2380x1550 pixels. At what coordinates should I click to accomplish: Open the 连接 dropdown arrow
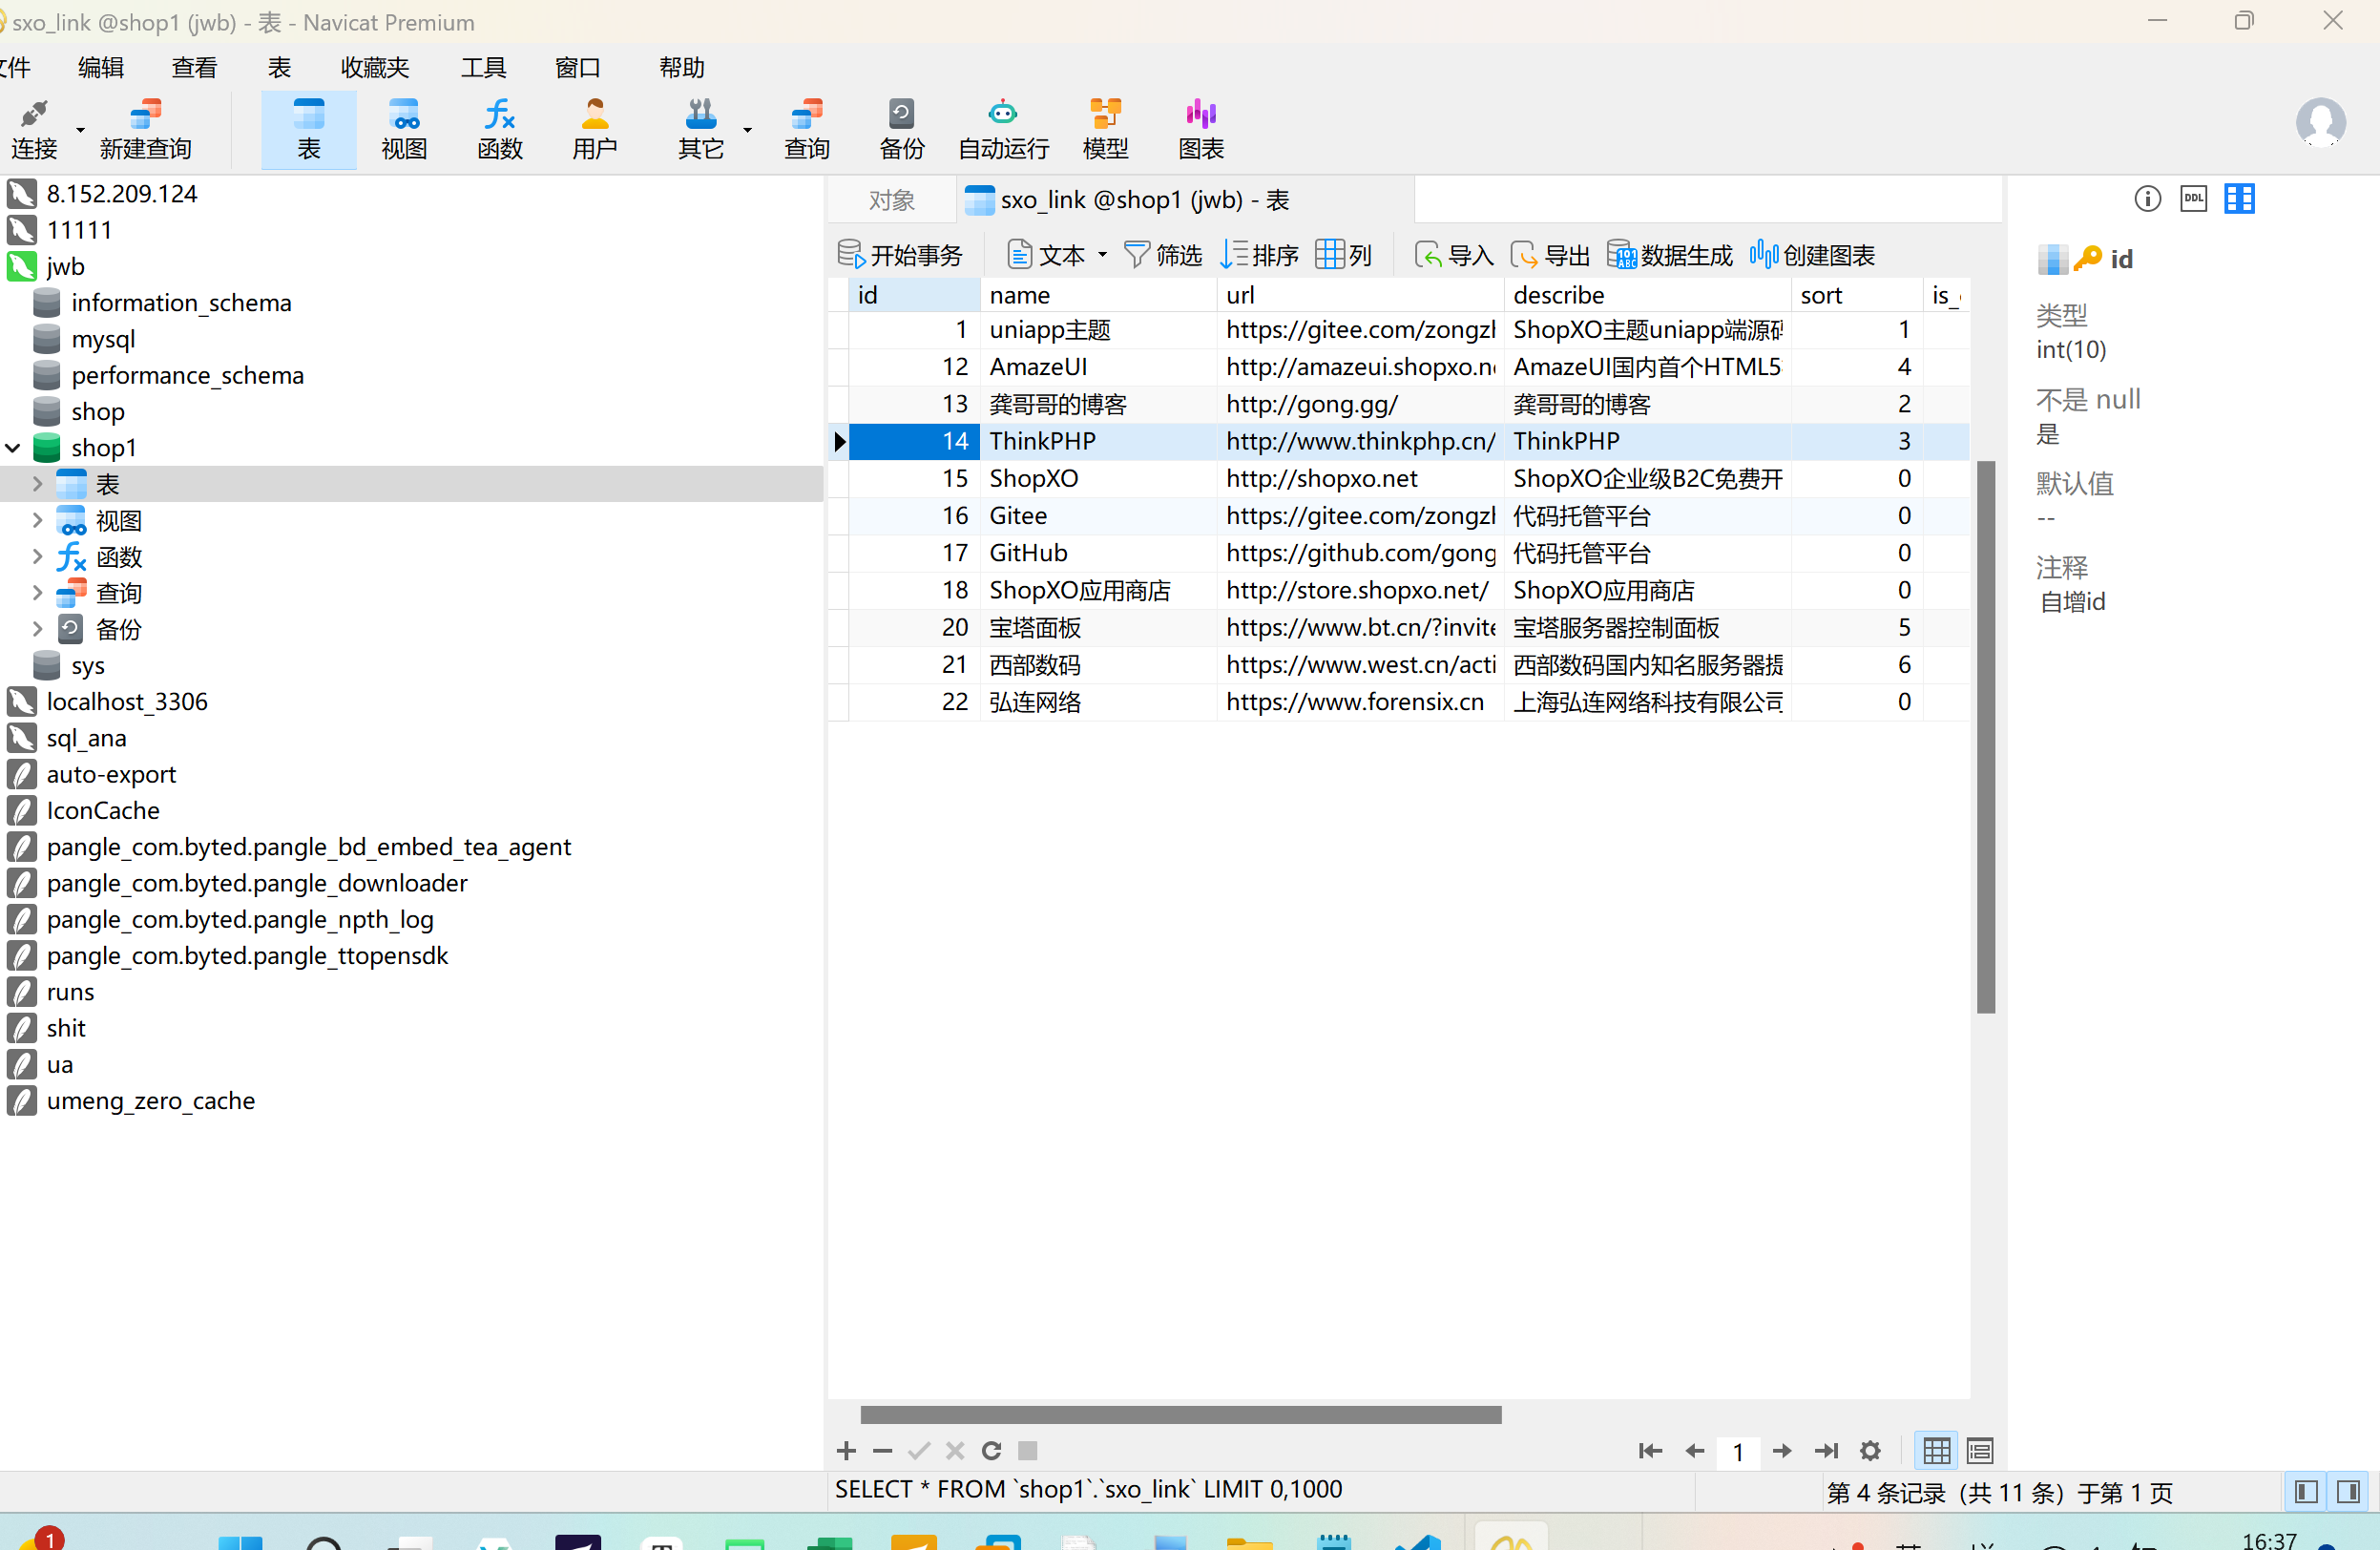point(80,130)
